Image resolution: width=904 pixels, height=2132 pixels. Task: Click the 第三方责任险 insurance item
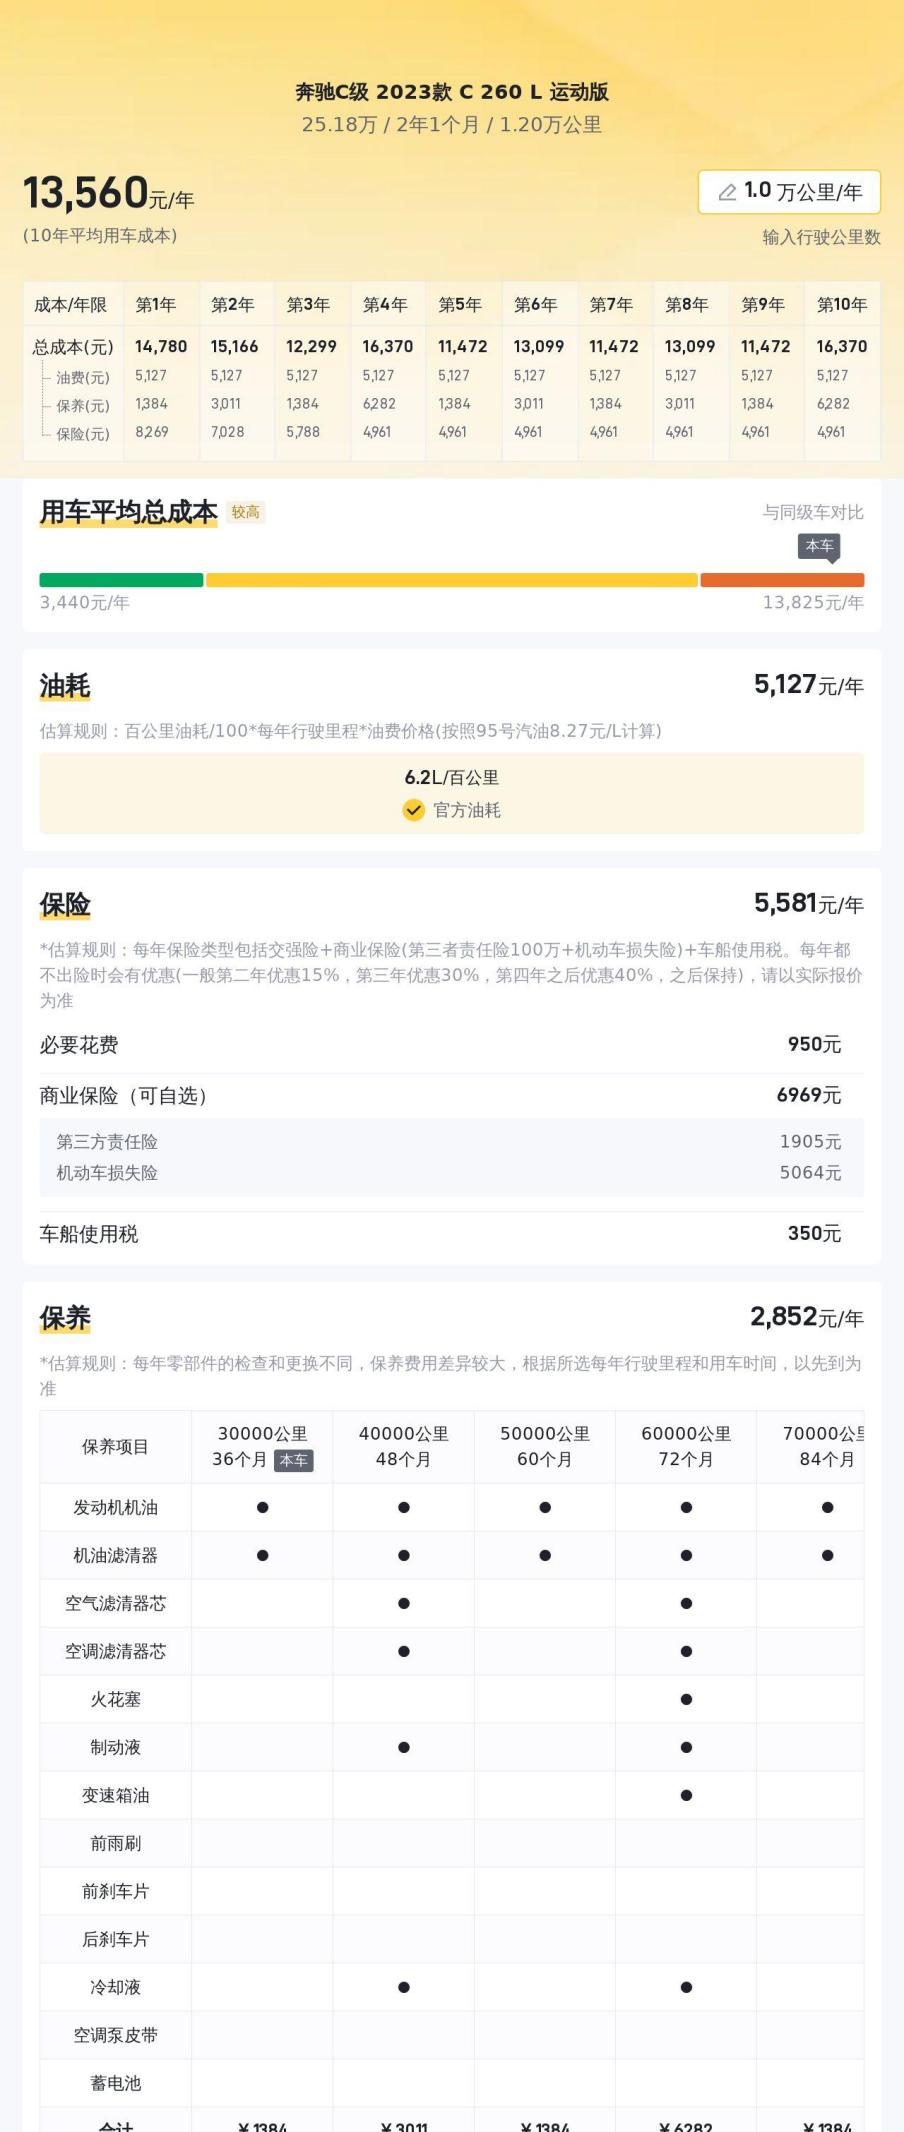[x=107, y=1142]
